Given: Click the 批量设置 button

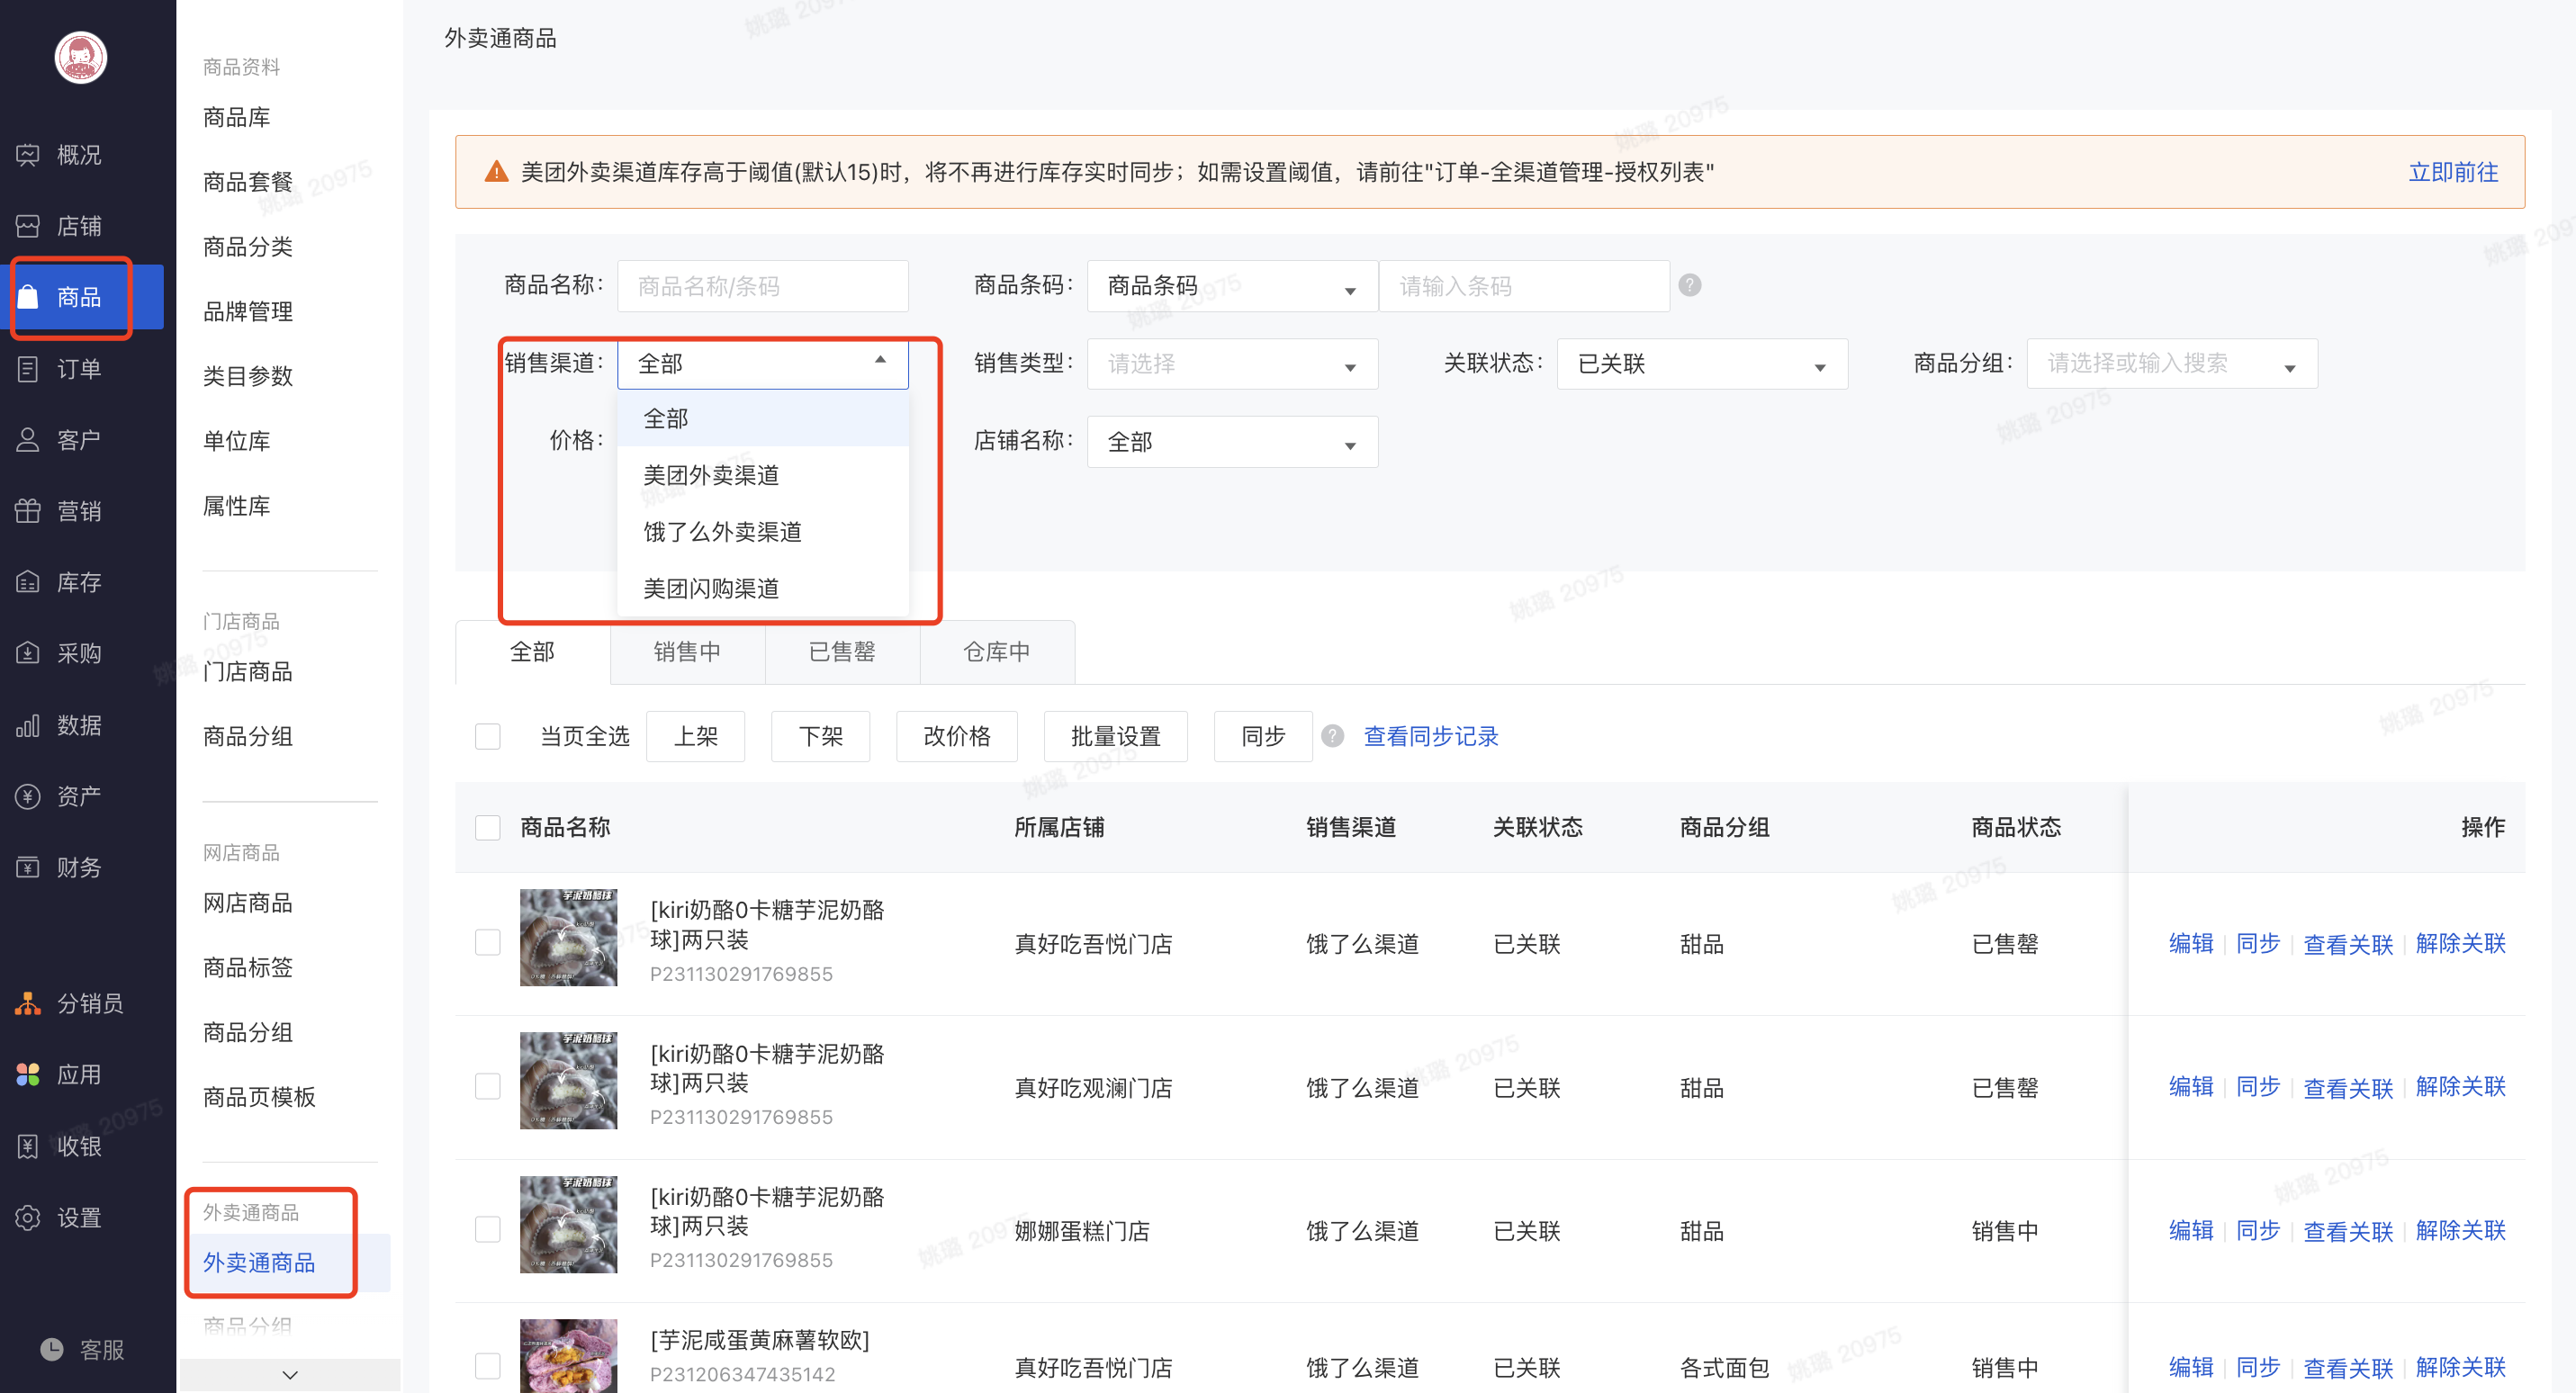Looking at the screenshot, I should tap(1115, 737).
